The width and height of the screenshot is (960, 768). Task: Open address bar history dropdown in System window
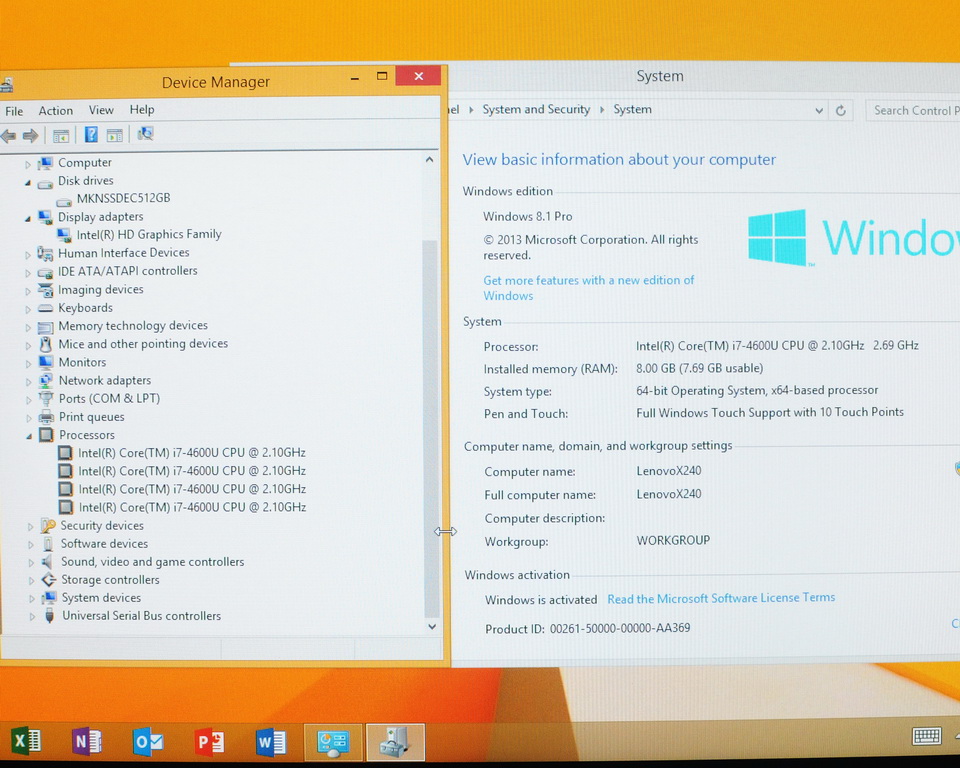(x=819, y=111)
